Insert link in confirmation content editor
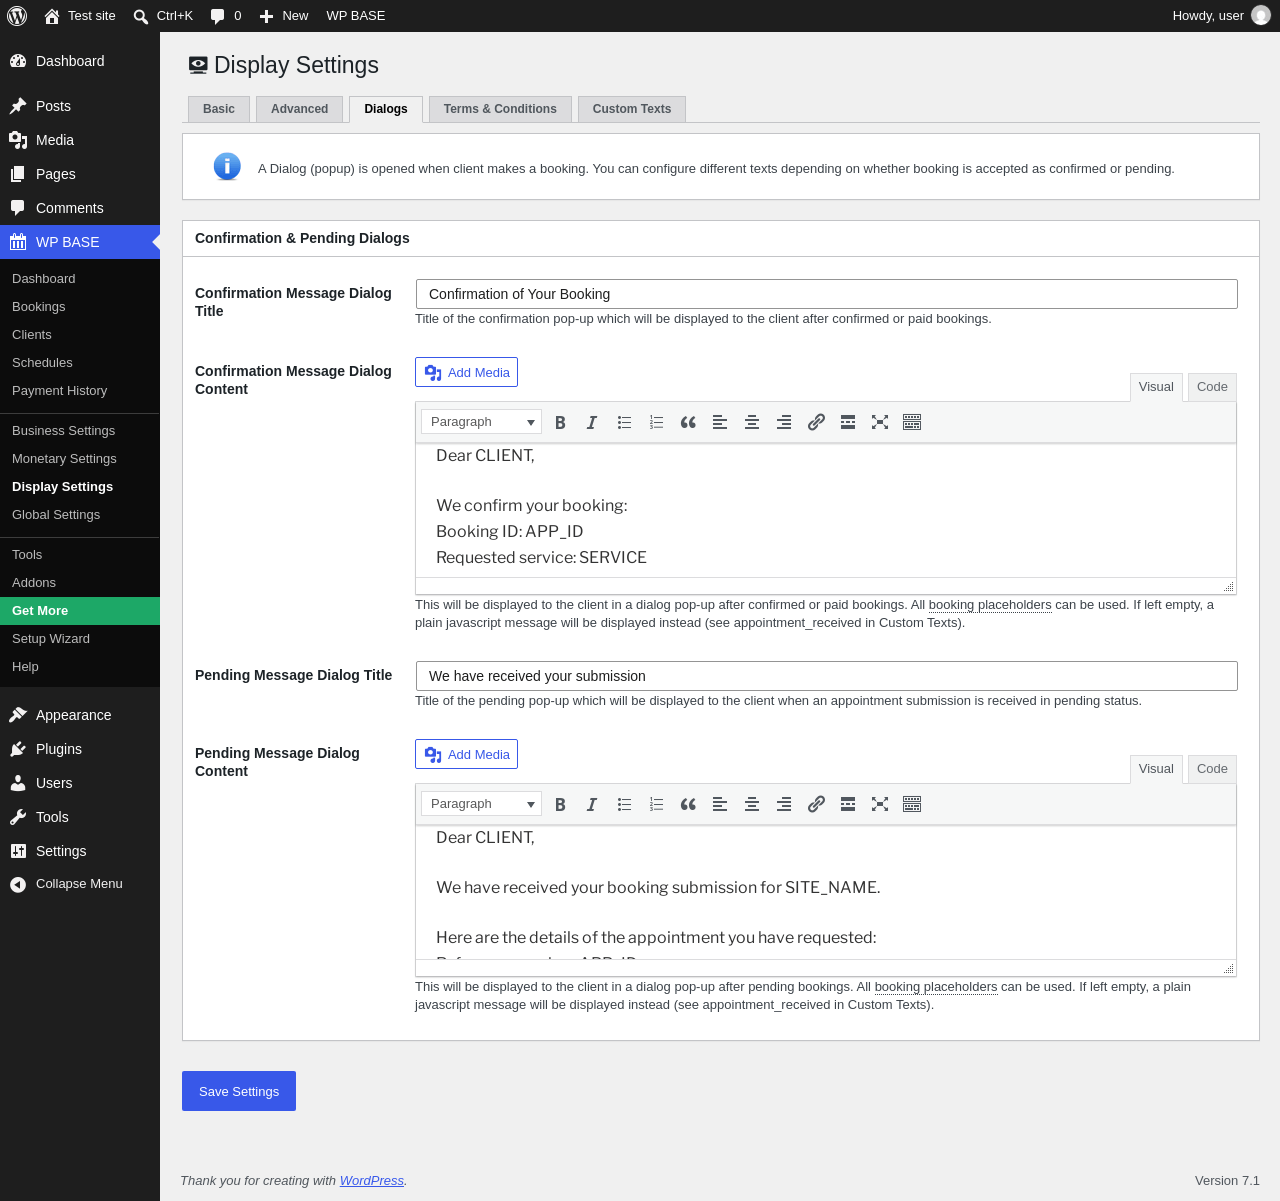The width and height of the screenshot is (1280, 1201). click(x=816, y=422)
